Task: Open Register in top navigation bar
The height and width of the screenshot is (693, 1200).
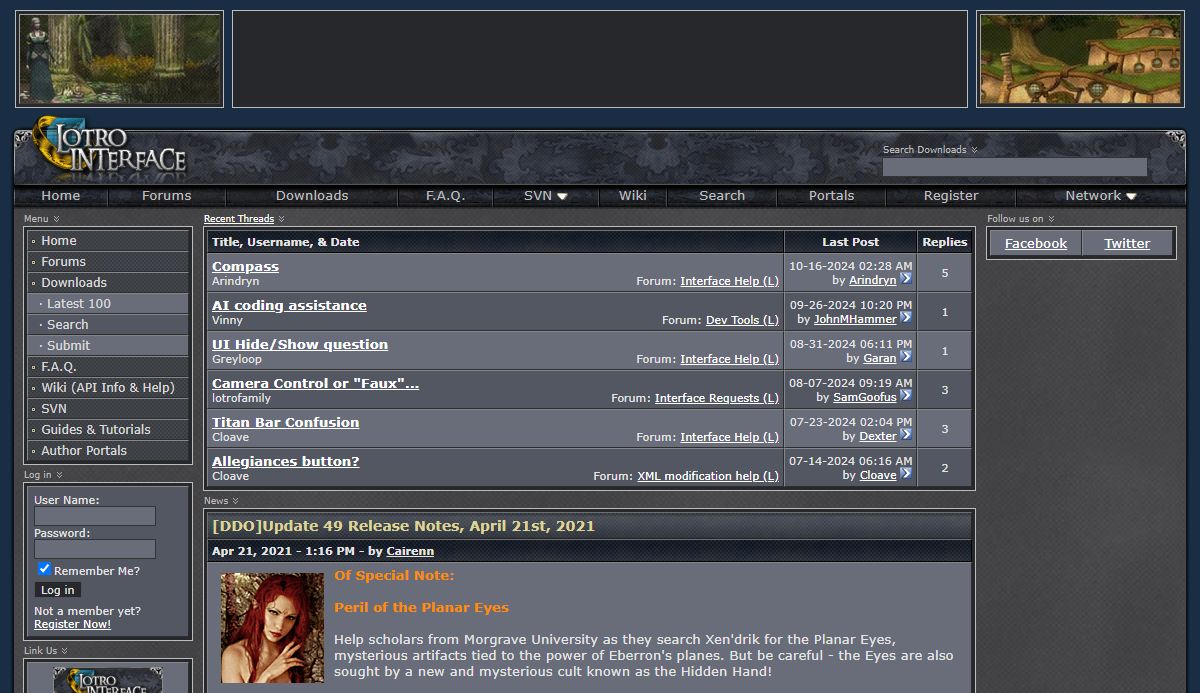Action: coord(951,196)
